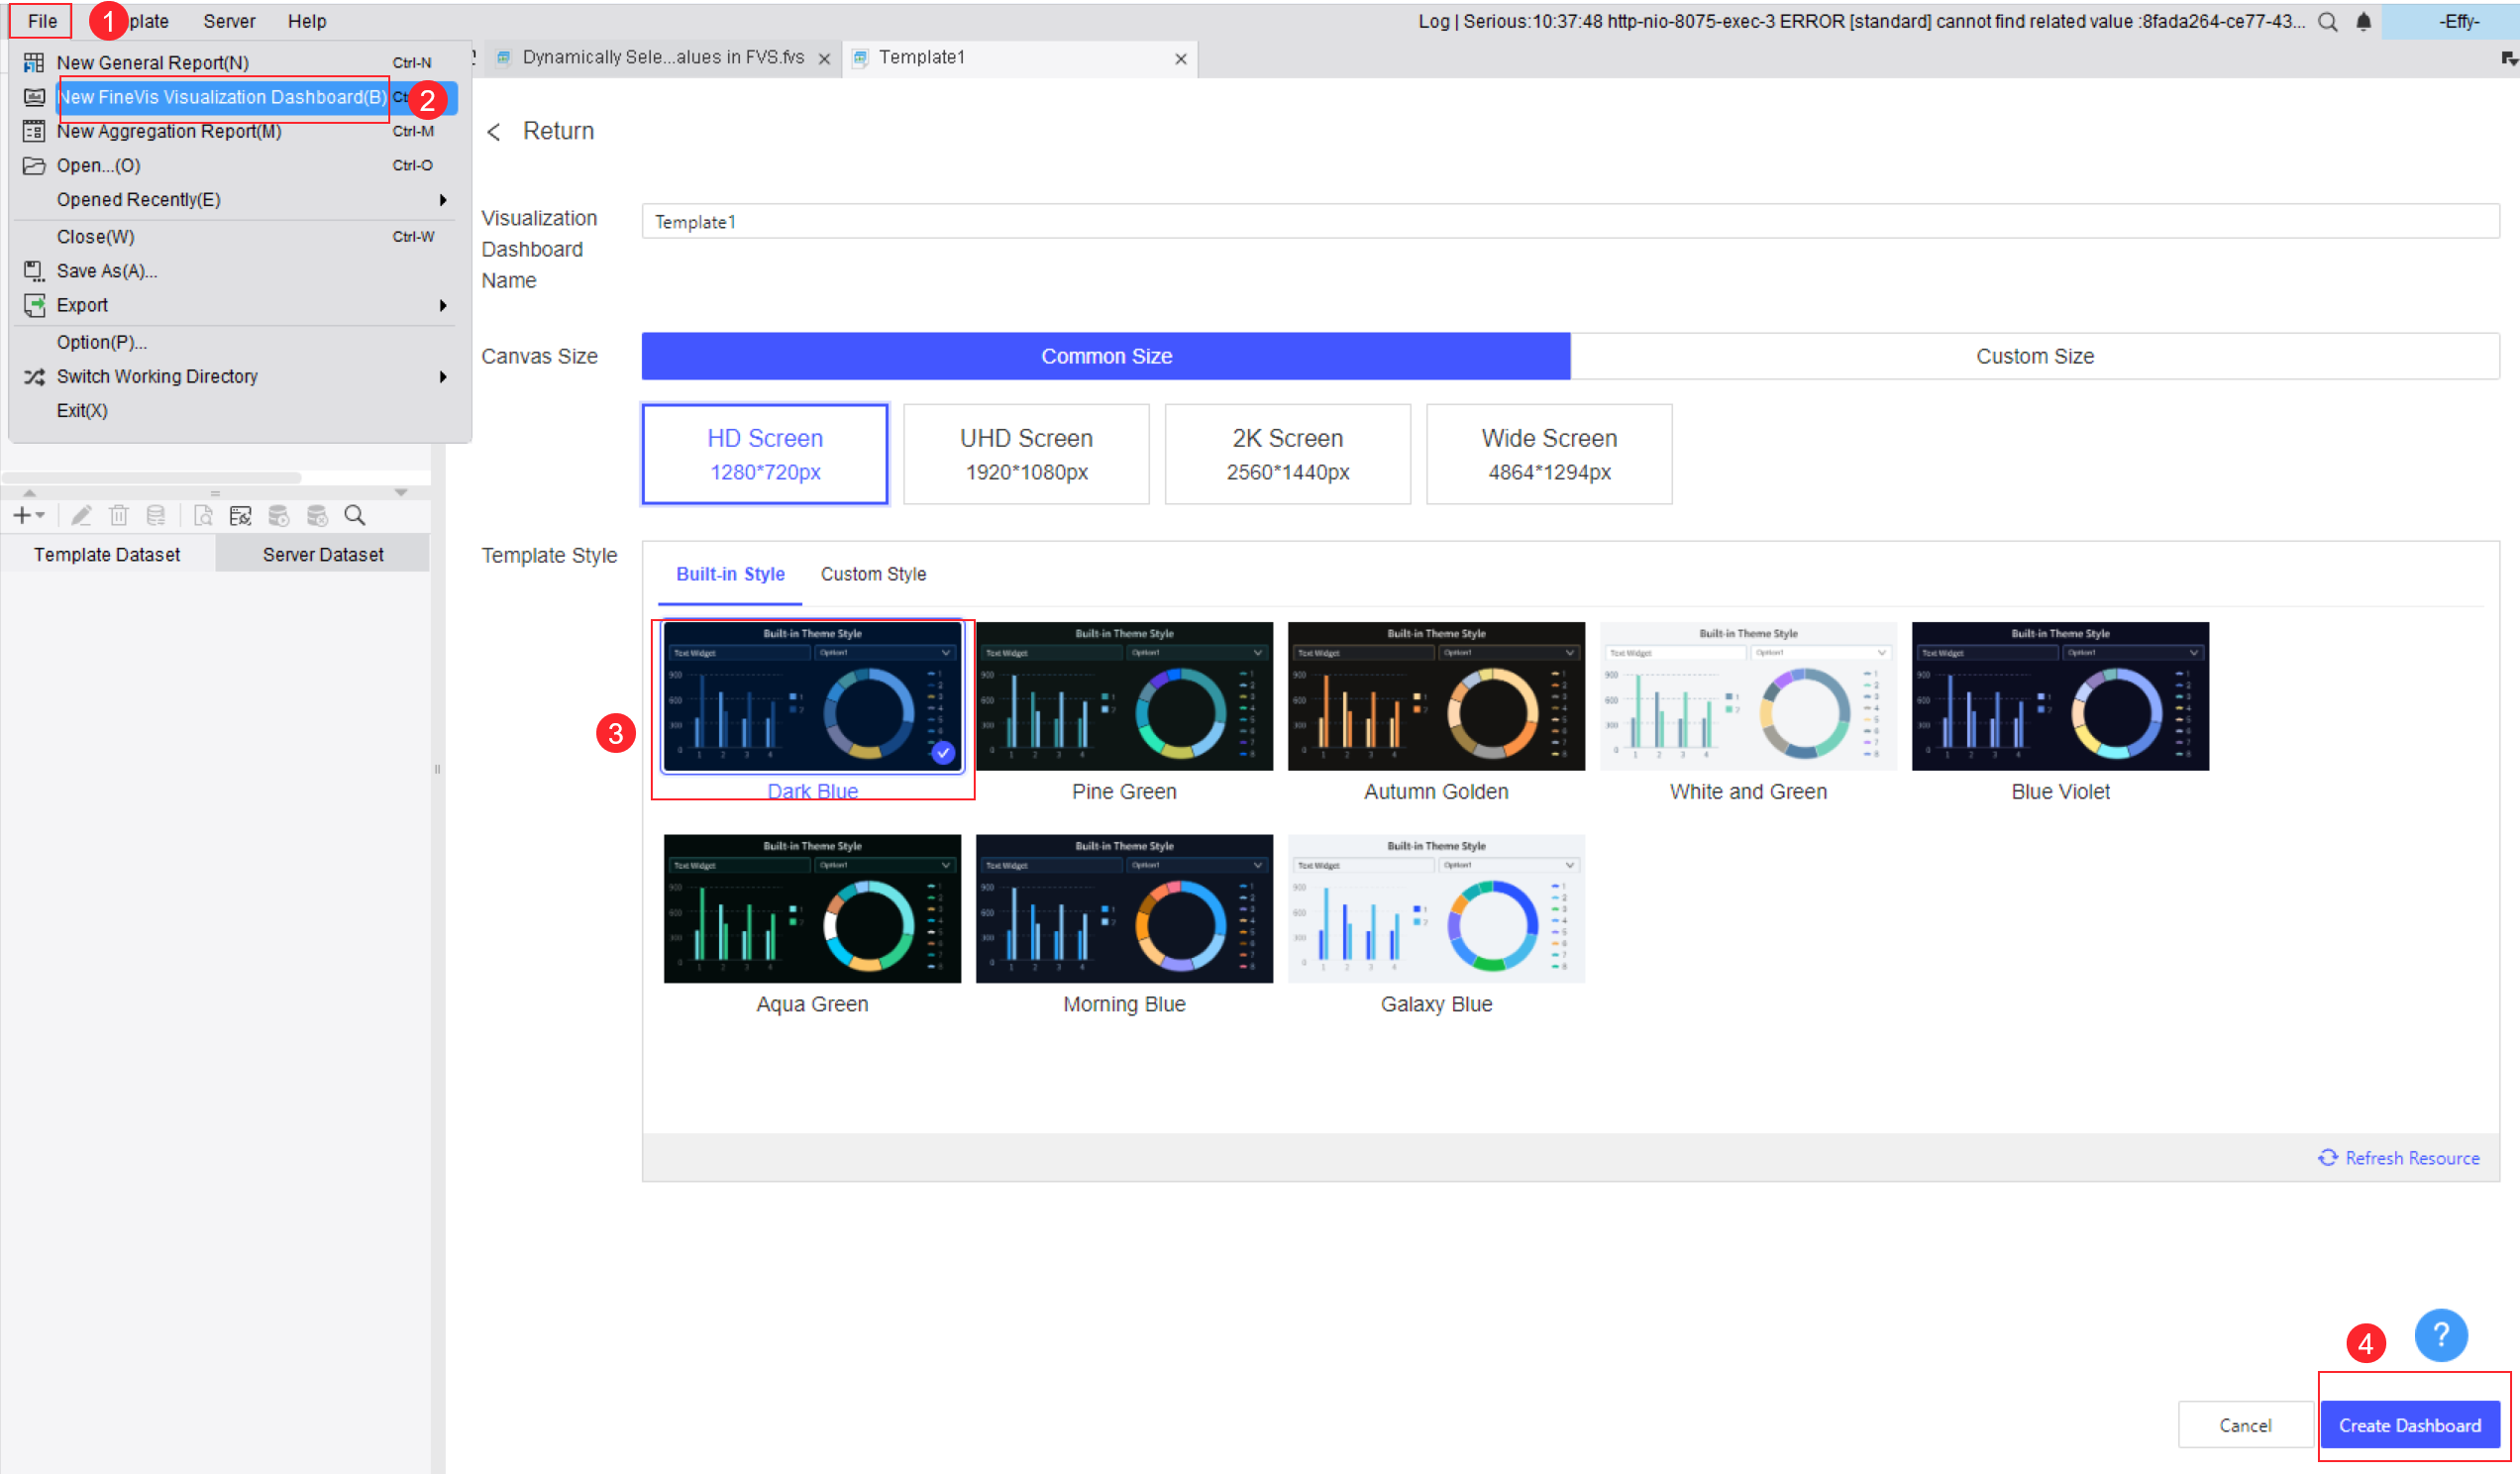Click the database list icon after trash
The width and height of the screenshot is (2520, 1474).
coord(155,515)
